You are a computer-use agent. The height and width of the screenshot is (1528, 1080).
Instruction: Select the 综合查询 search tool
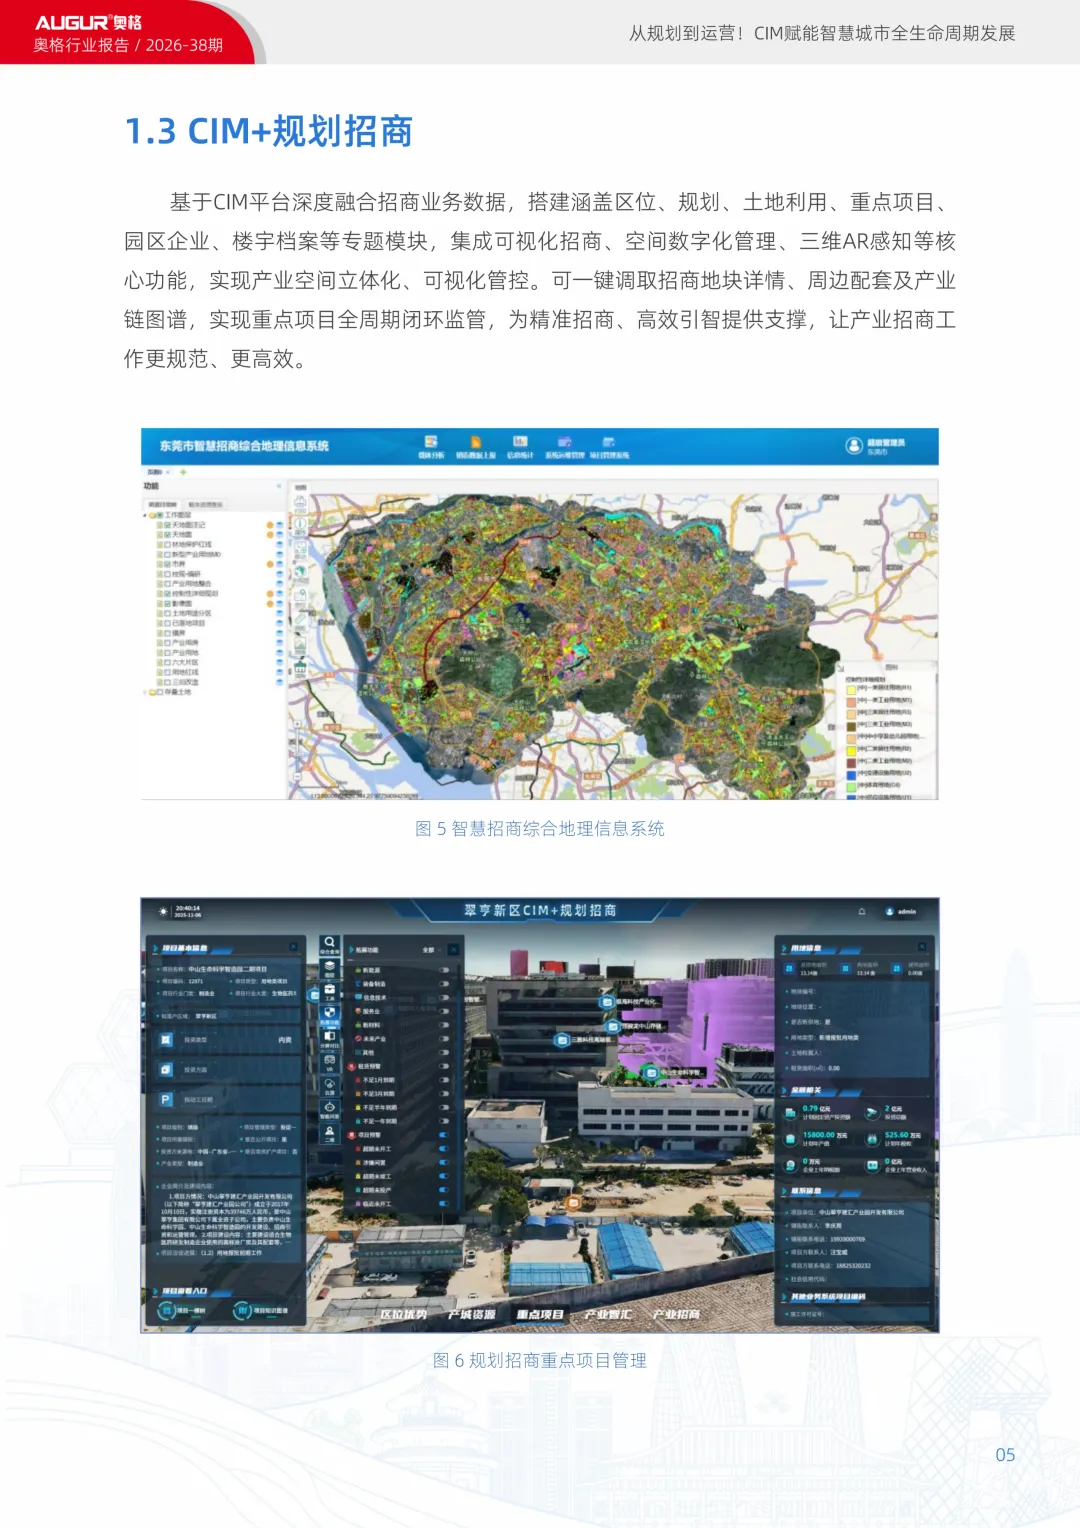pos(330,945)
